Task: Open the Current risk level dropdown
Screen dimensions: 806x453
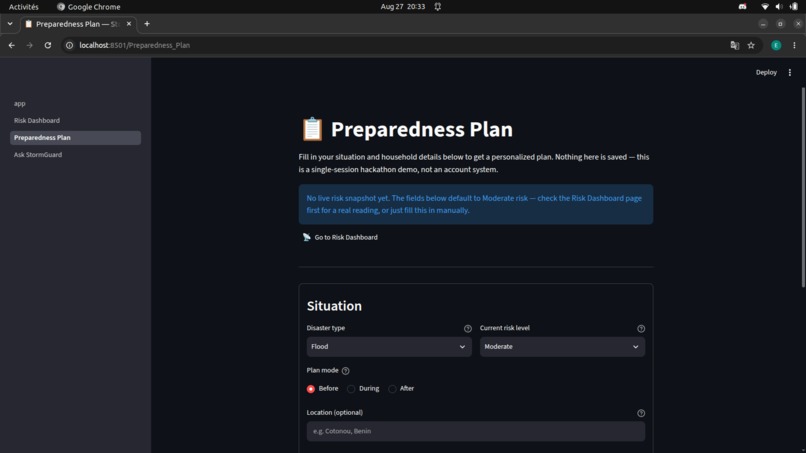Action: click(562, 347)
